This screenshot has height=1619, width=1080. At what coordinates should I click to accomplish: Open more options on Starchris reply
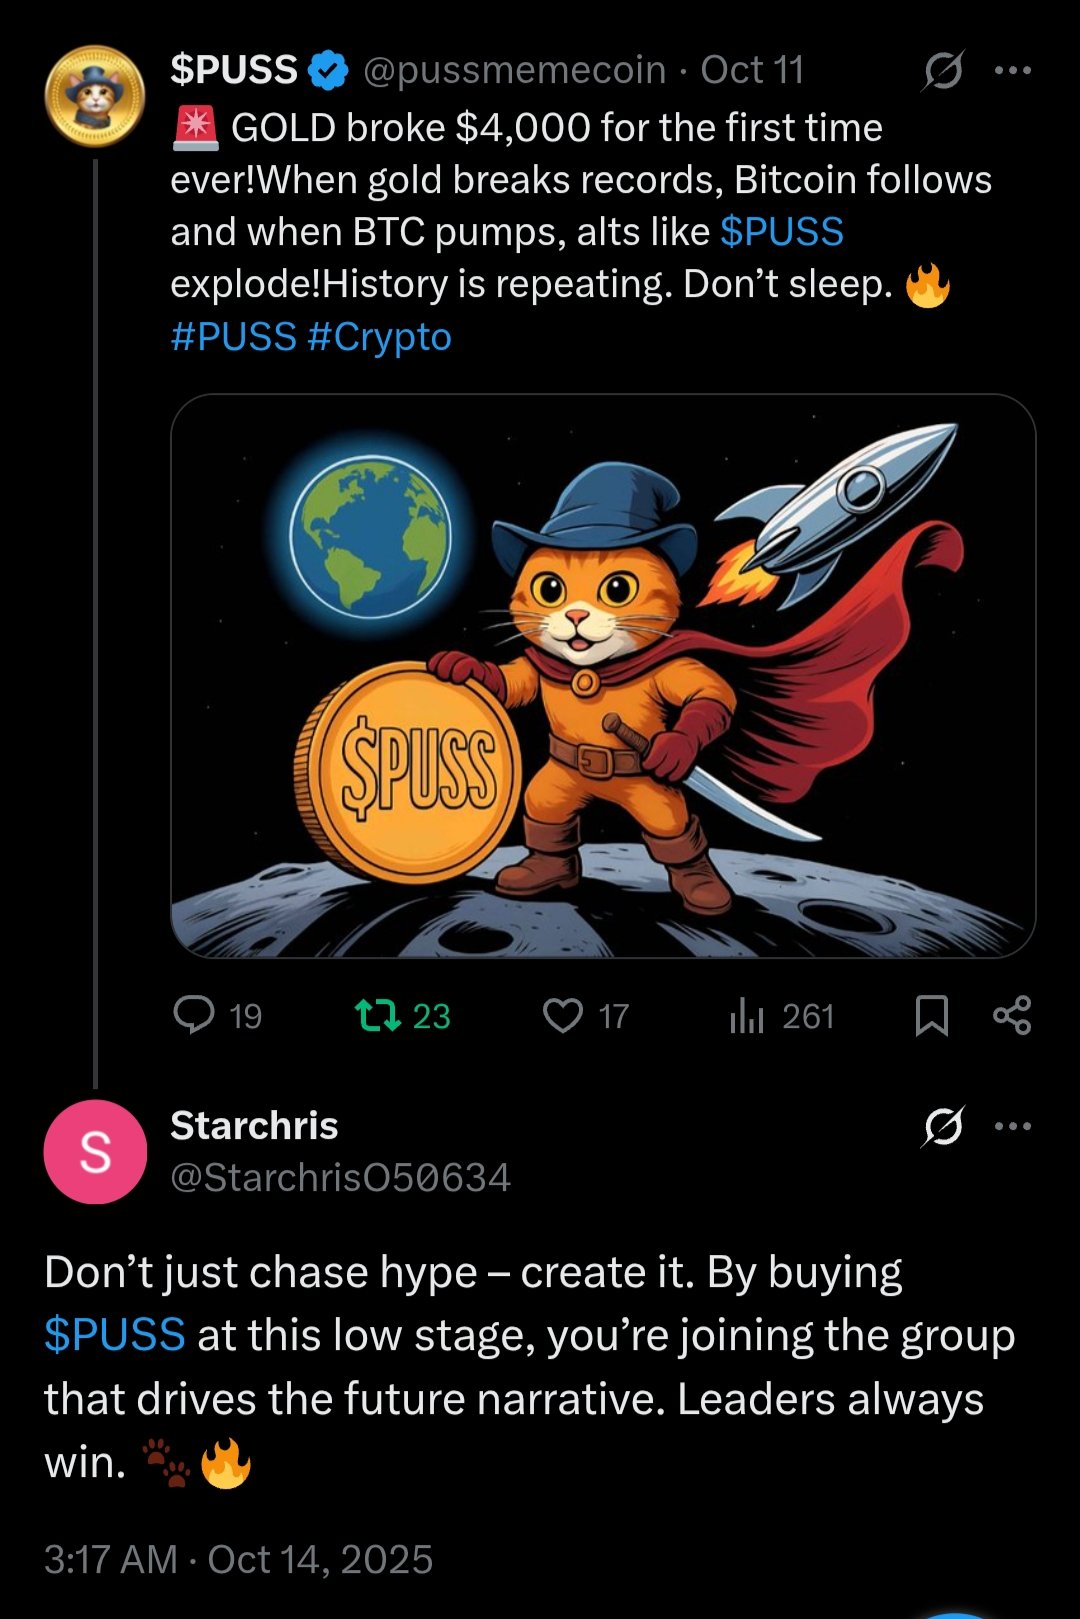point(1013,1126)
